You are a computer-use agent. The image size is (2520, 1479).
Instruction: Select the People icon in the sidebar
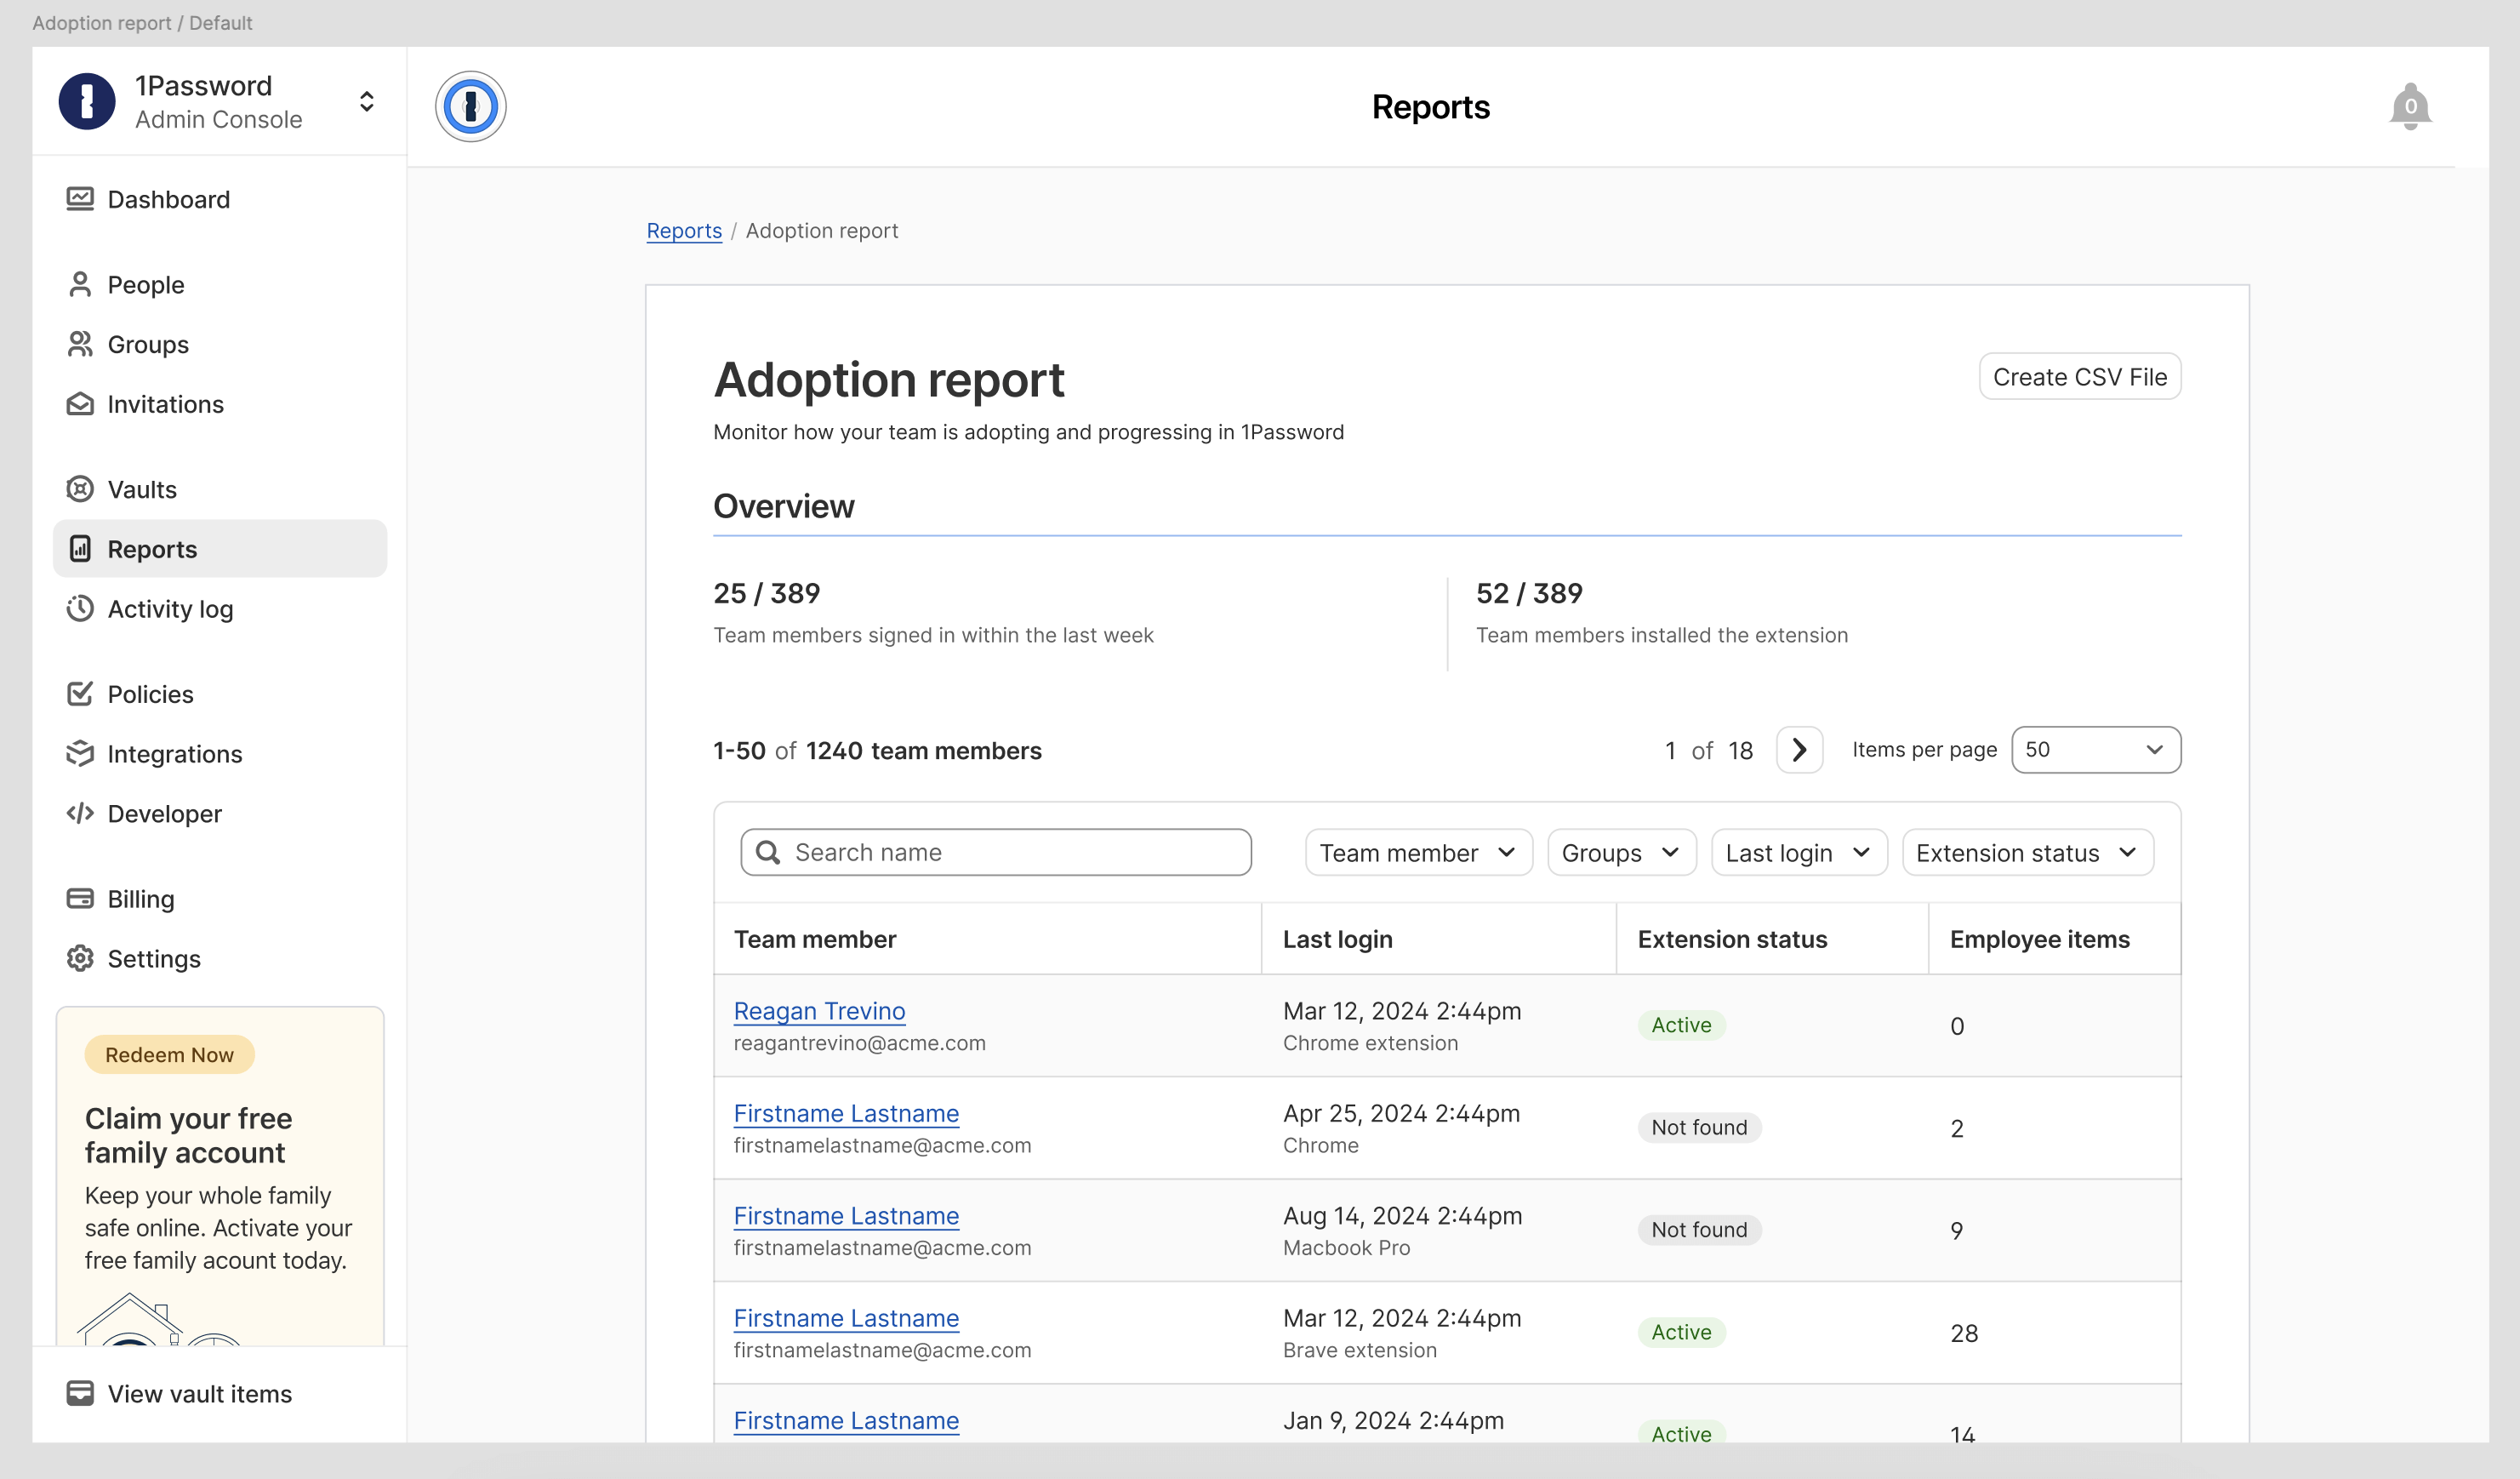pos(80,284)
